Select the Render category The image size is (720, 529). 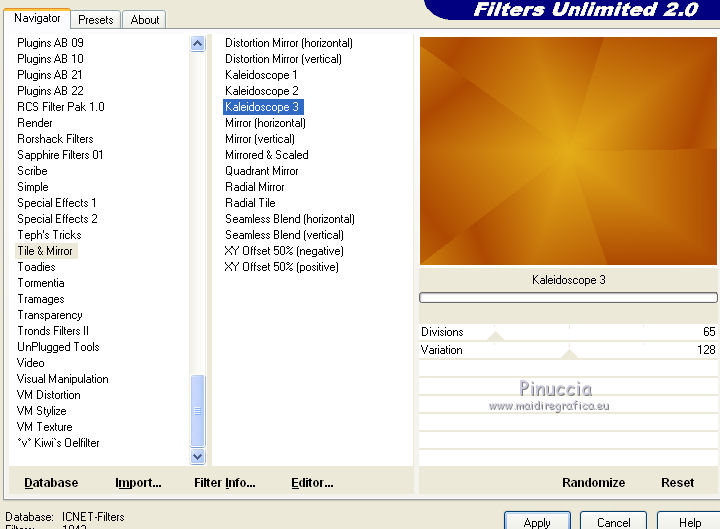point(35,123)
